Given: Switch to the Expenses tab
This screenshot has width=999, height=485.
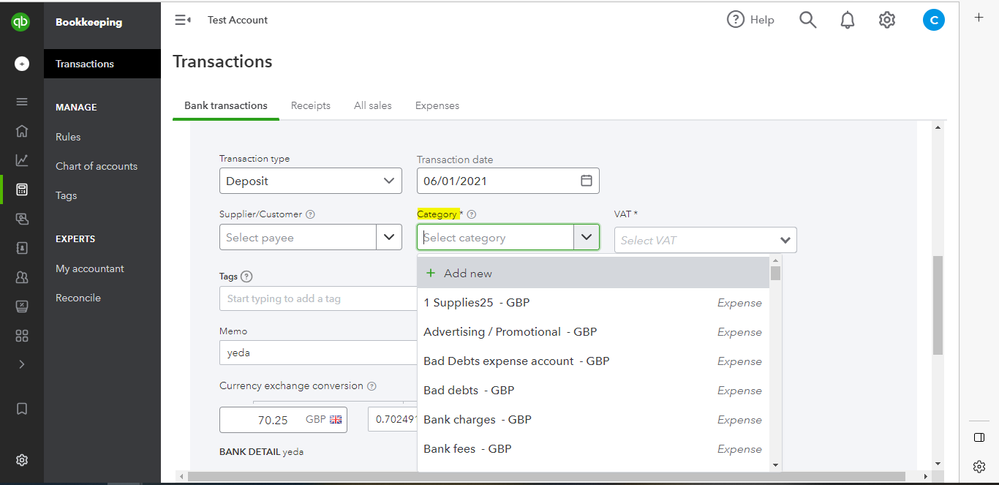Looking at the screenshot, I should [437, 106].
